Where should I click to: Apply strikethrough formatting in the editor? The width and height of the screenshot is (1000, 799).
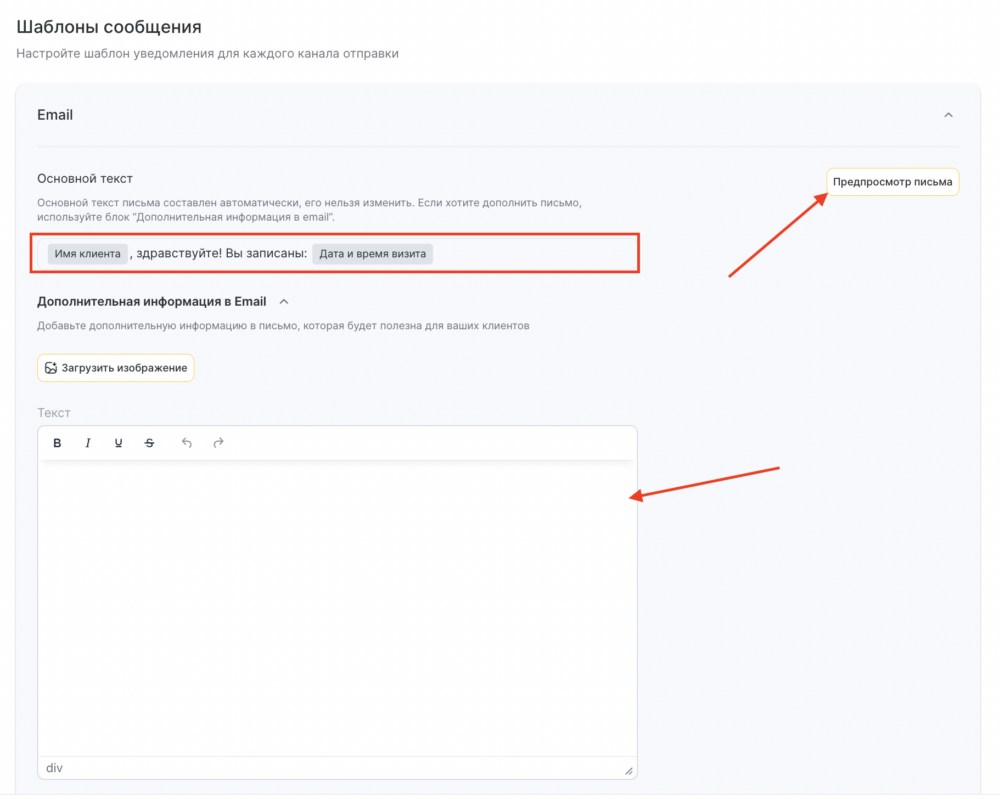(x=149, y=443)
